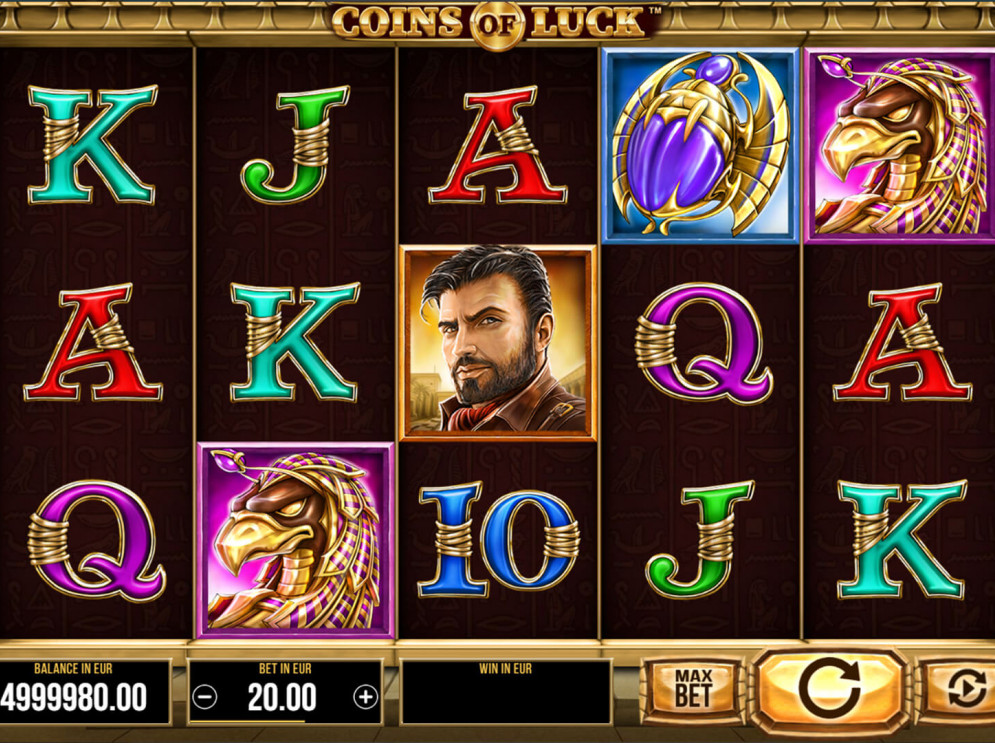The image size is (995, 743).
Task: Click the bet amount 20.00 field
Action: (x=285, y=692)
